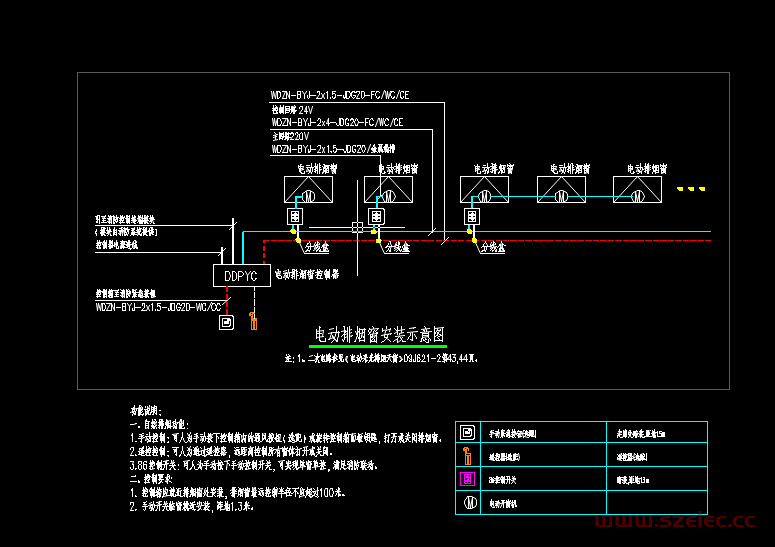Screen dimensions: 775x547
Task: Select the requirement line mentioning 100米
Action: pyautogui.click(x=238, y=493)
